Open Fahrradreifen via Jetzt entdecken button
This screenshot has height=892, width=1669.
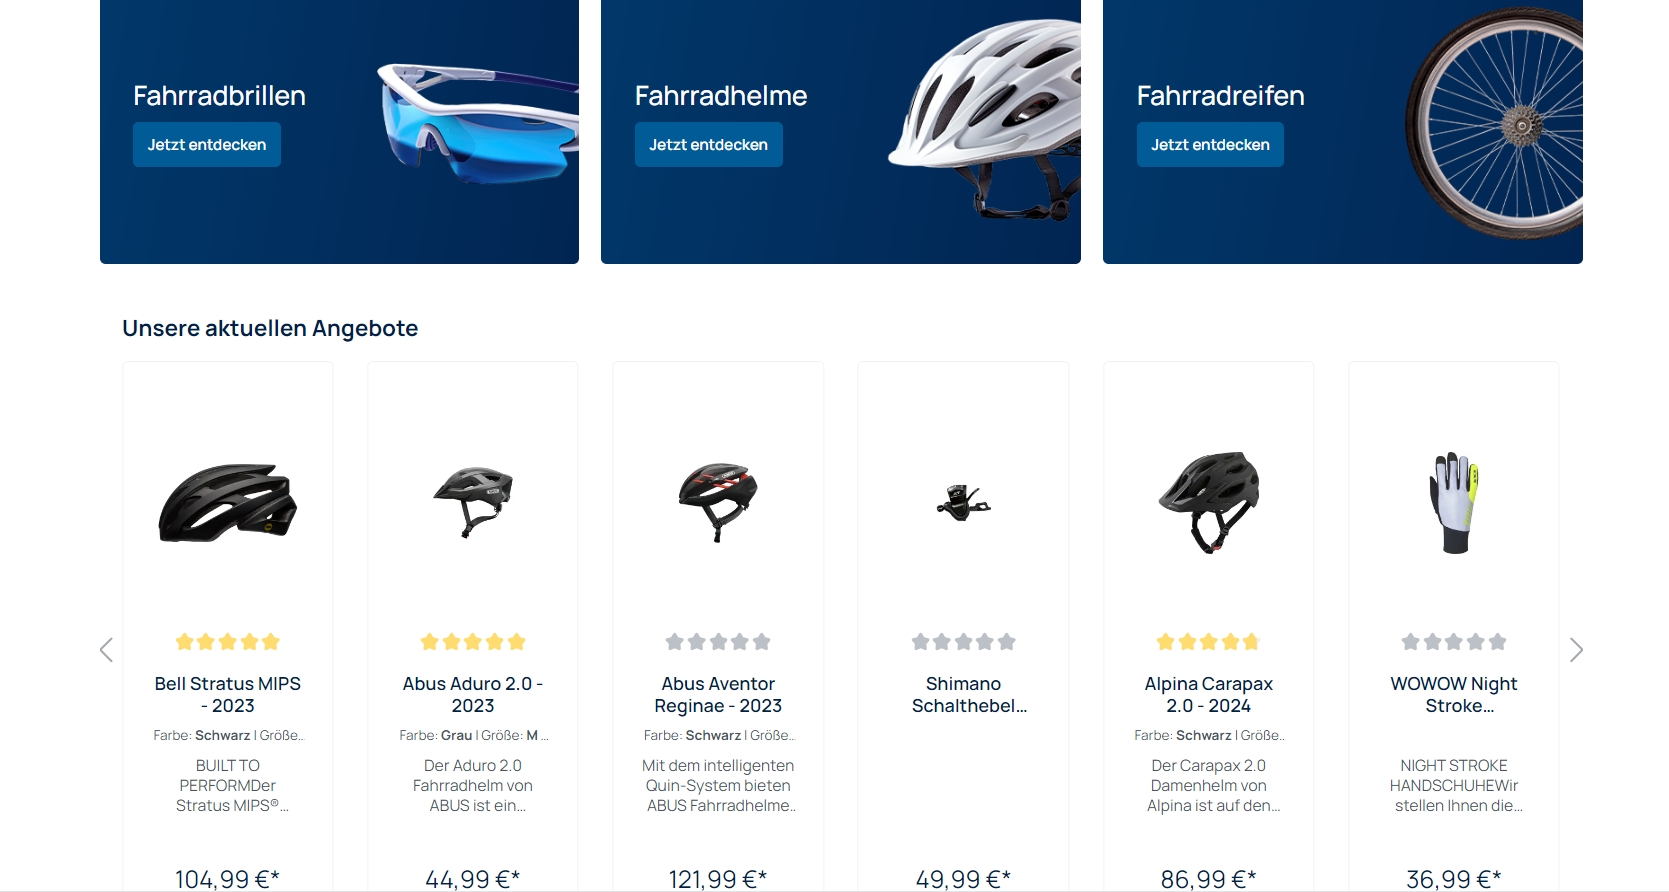click(1210, 145)
